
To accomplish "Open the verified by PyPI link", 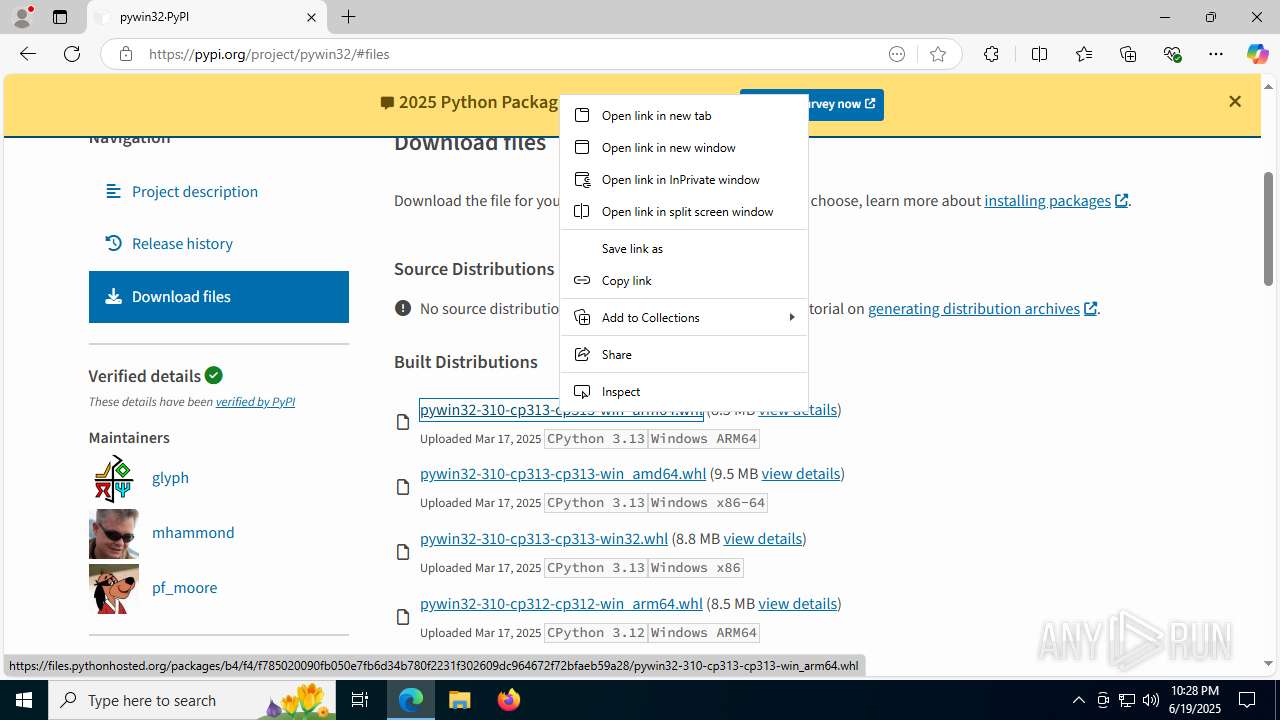I will (255, 401).
